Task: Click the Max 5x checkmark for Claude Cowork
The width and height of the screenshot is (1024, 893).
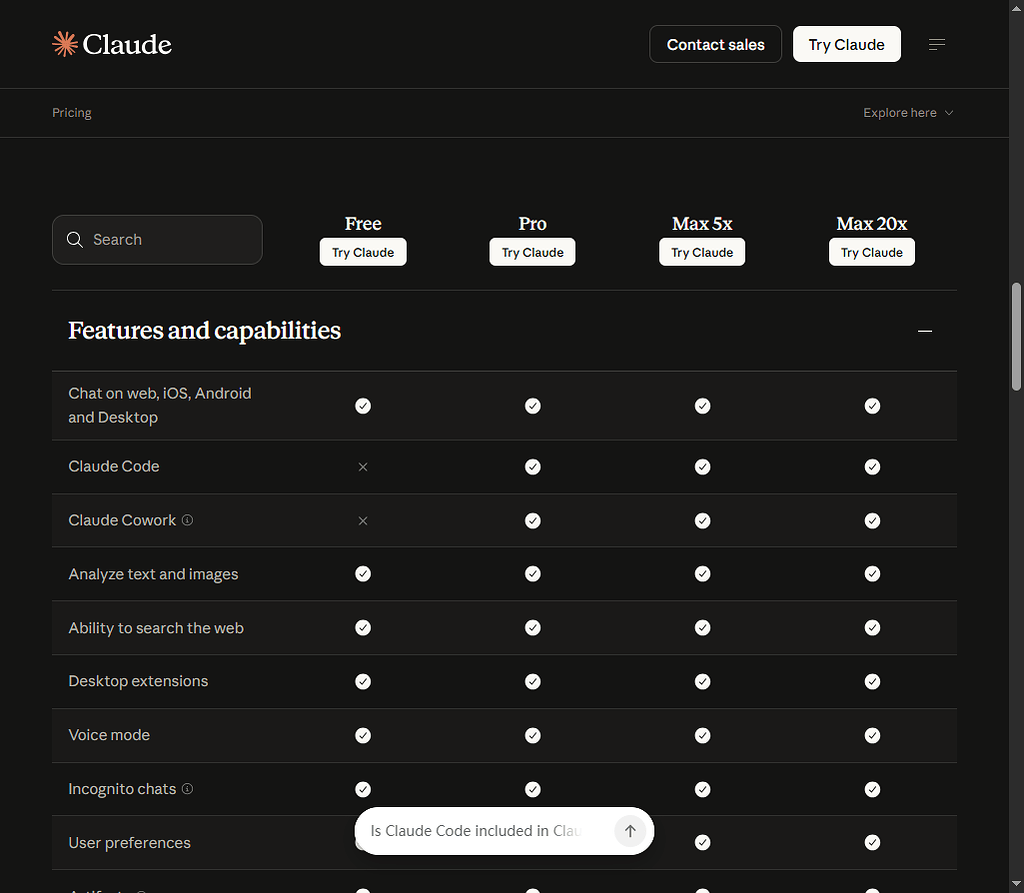Action: tap(703, 521)
